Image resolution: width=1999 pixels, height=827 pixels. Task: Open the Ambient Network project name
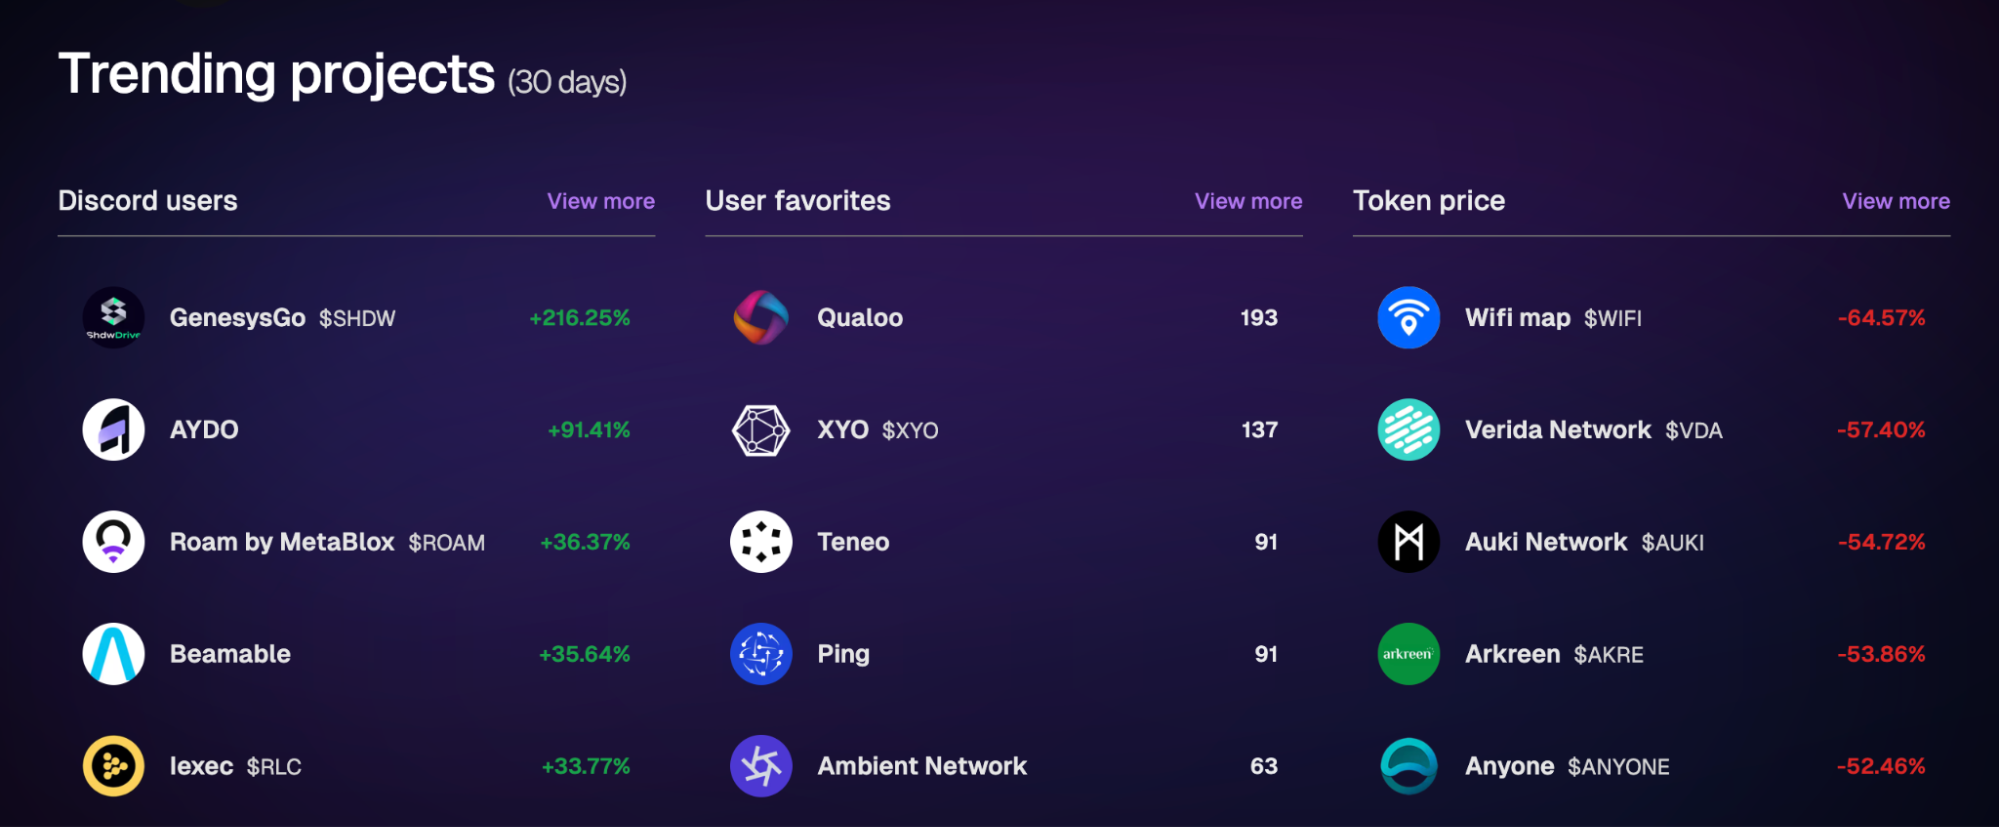922,766
